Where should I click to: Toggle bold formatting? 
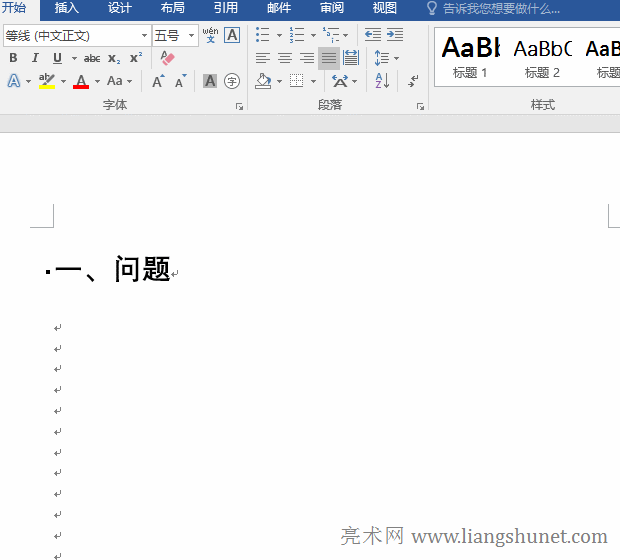click(x=13, y=58)
